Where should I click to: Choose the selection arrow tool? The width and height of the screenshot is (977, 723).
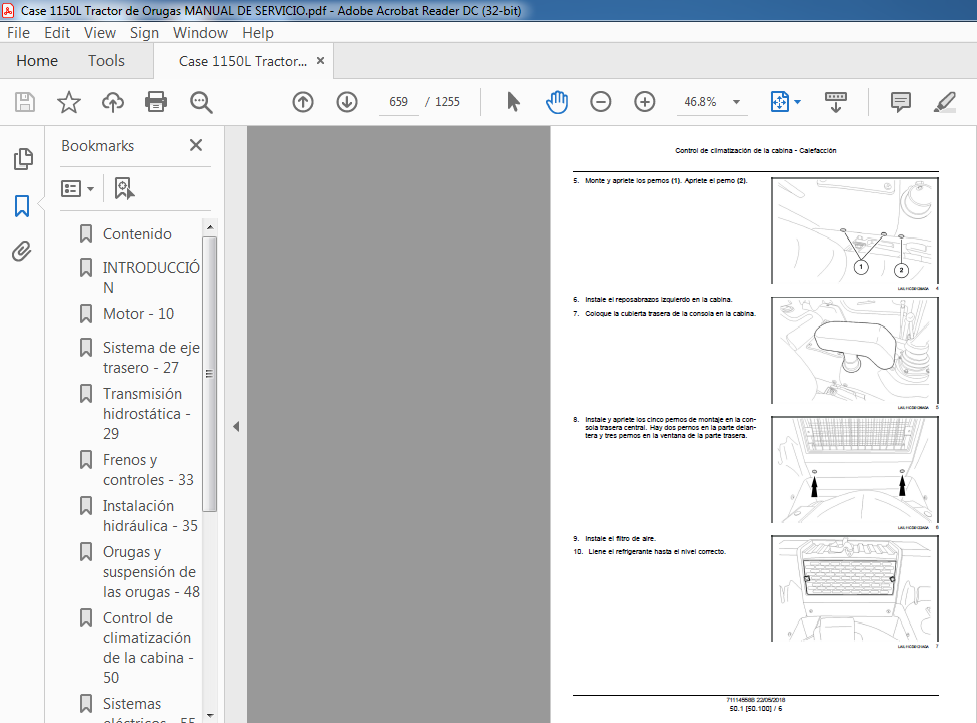(513, 102)
